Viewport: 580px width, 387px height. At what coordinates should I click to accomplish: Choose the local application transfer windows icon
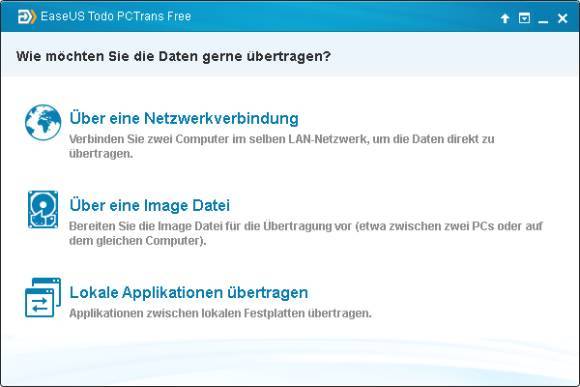(43, 297)
